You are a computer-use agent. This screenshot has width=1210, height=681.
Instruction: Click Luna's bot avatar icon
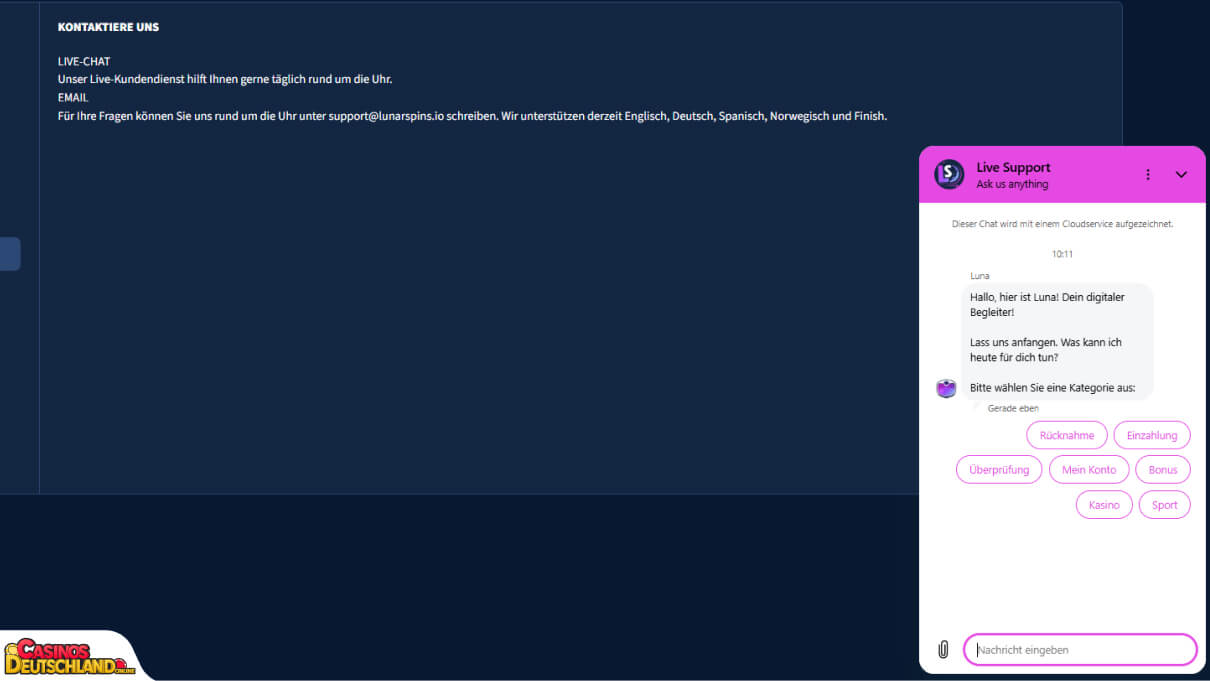pos(946,388)
